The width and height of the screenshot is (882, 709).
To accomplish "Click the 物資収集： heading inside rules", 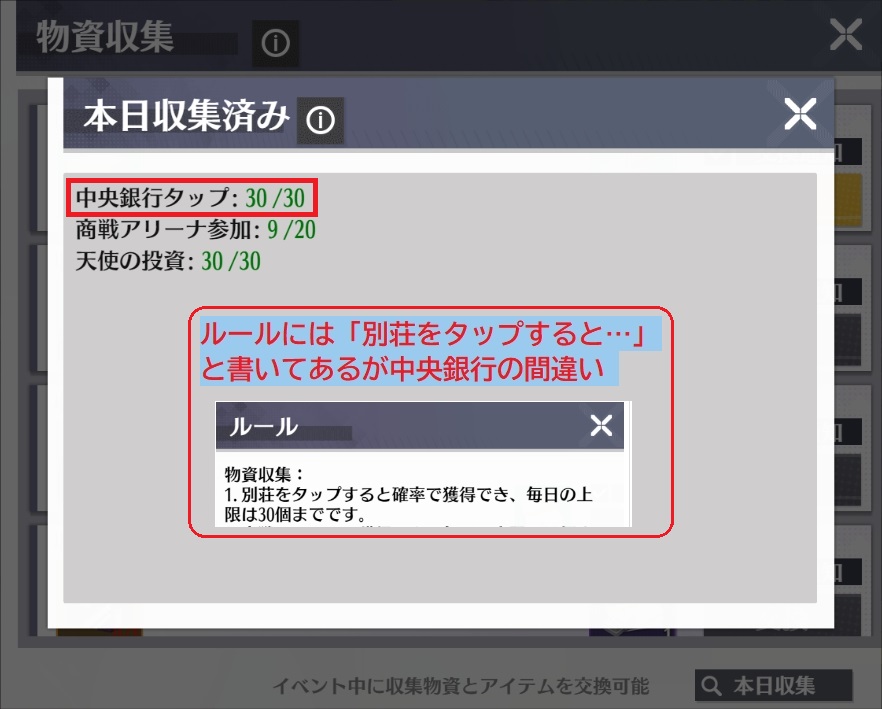I will tap(264, 474).
